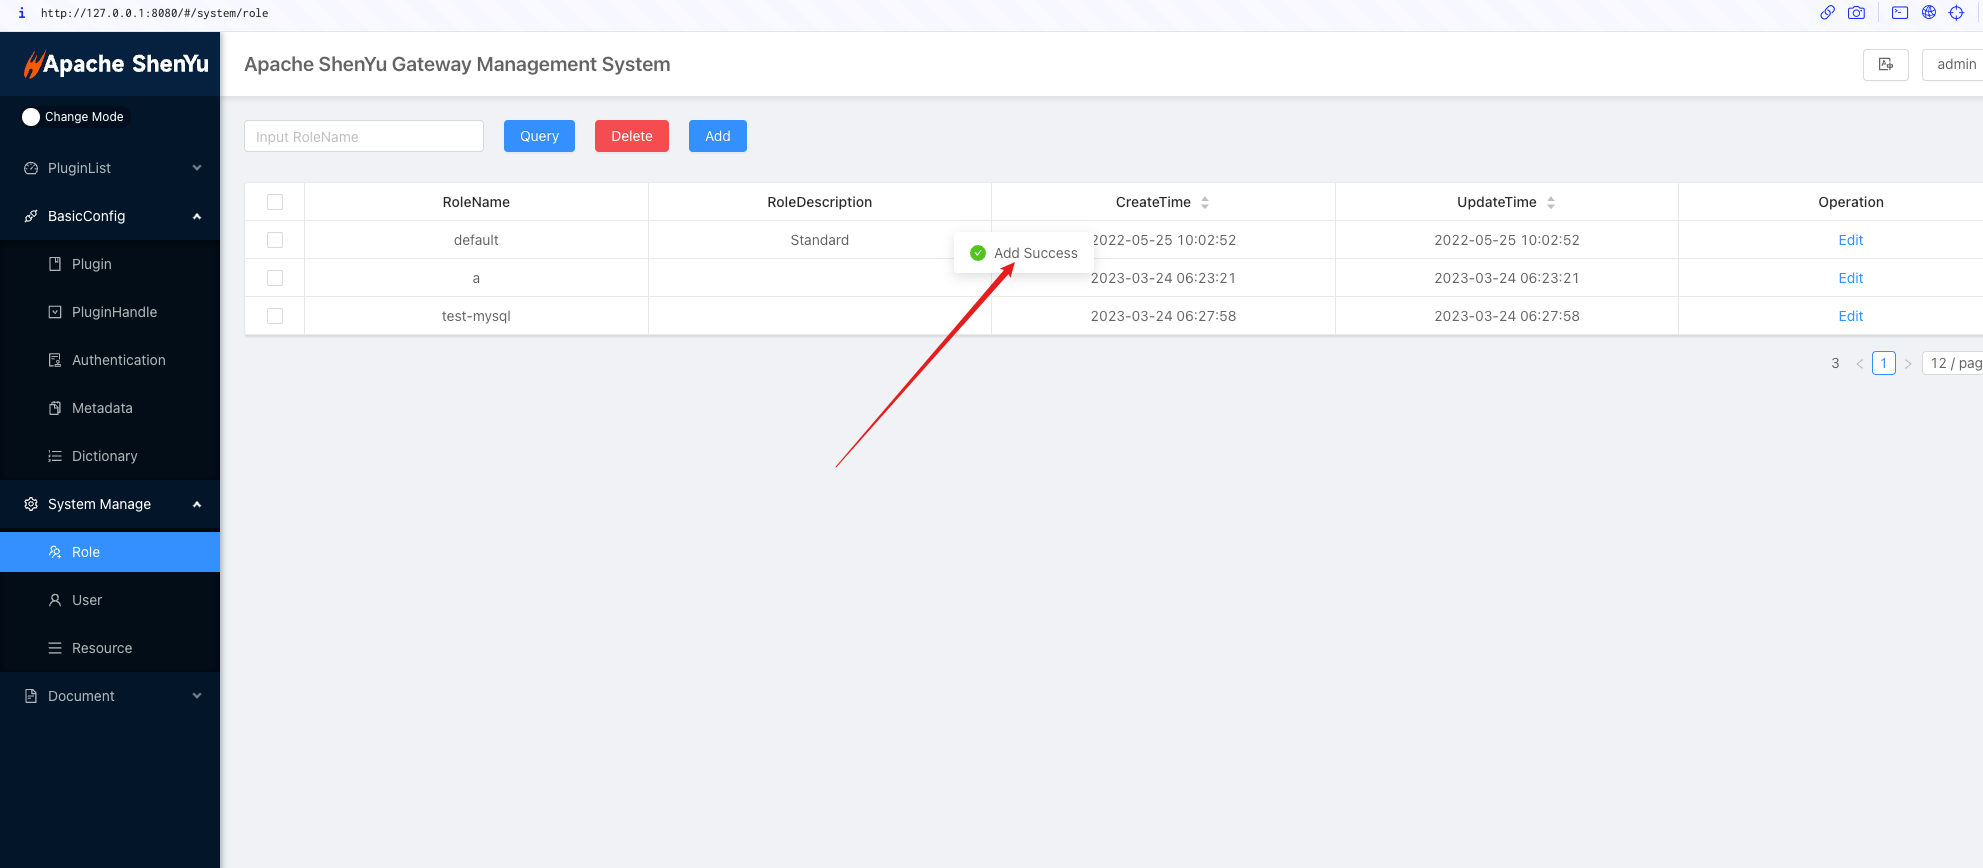Click the crosshair target icon in browser bar

1957,13
